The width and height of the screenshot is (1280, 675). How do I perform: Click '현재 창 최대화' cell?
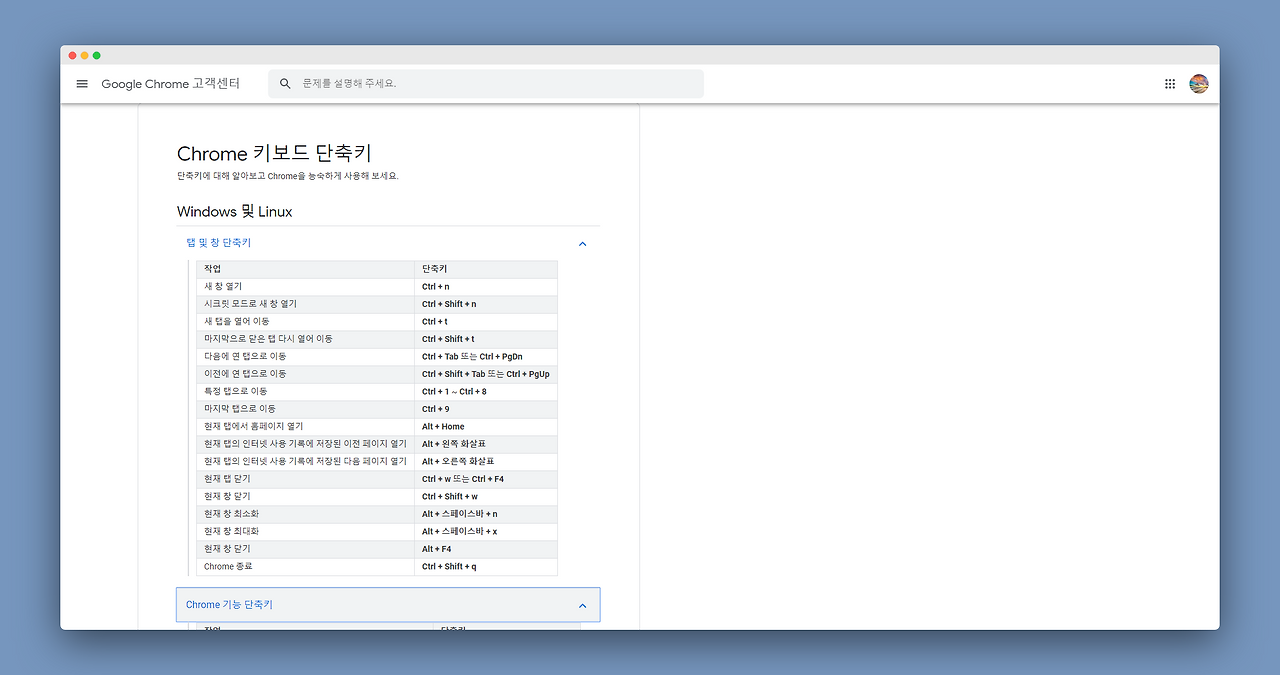(x=306, y=531)
